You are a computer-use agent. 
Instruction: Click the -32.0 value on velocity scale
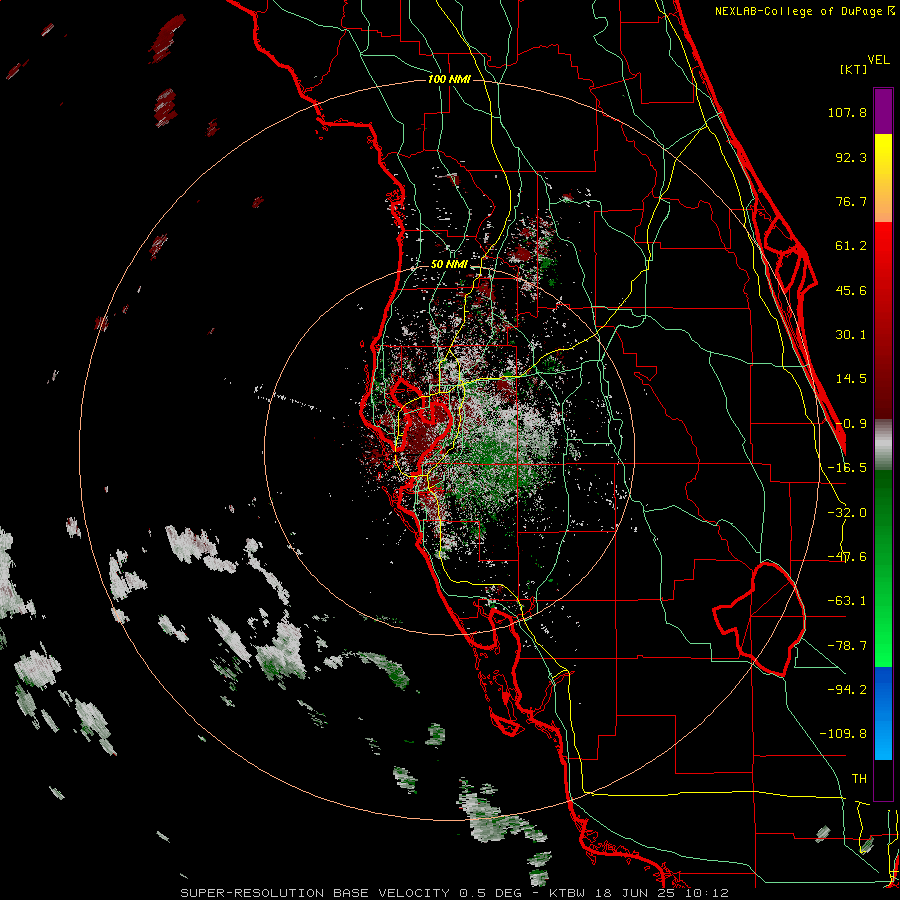click(847, 513)
